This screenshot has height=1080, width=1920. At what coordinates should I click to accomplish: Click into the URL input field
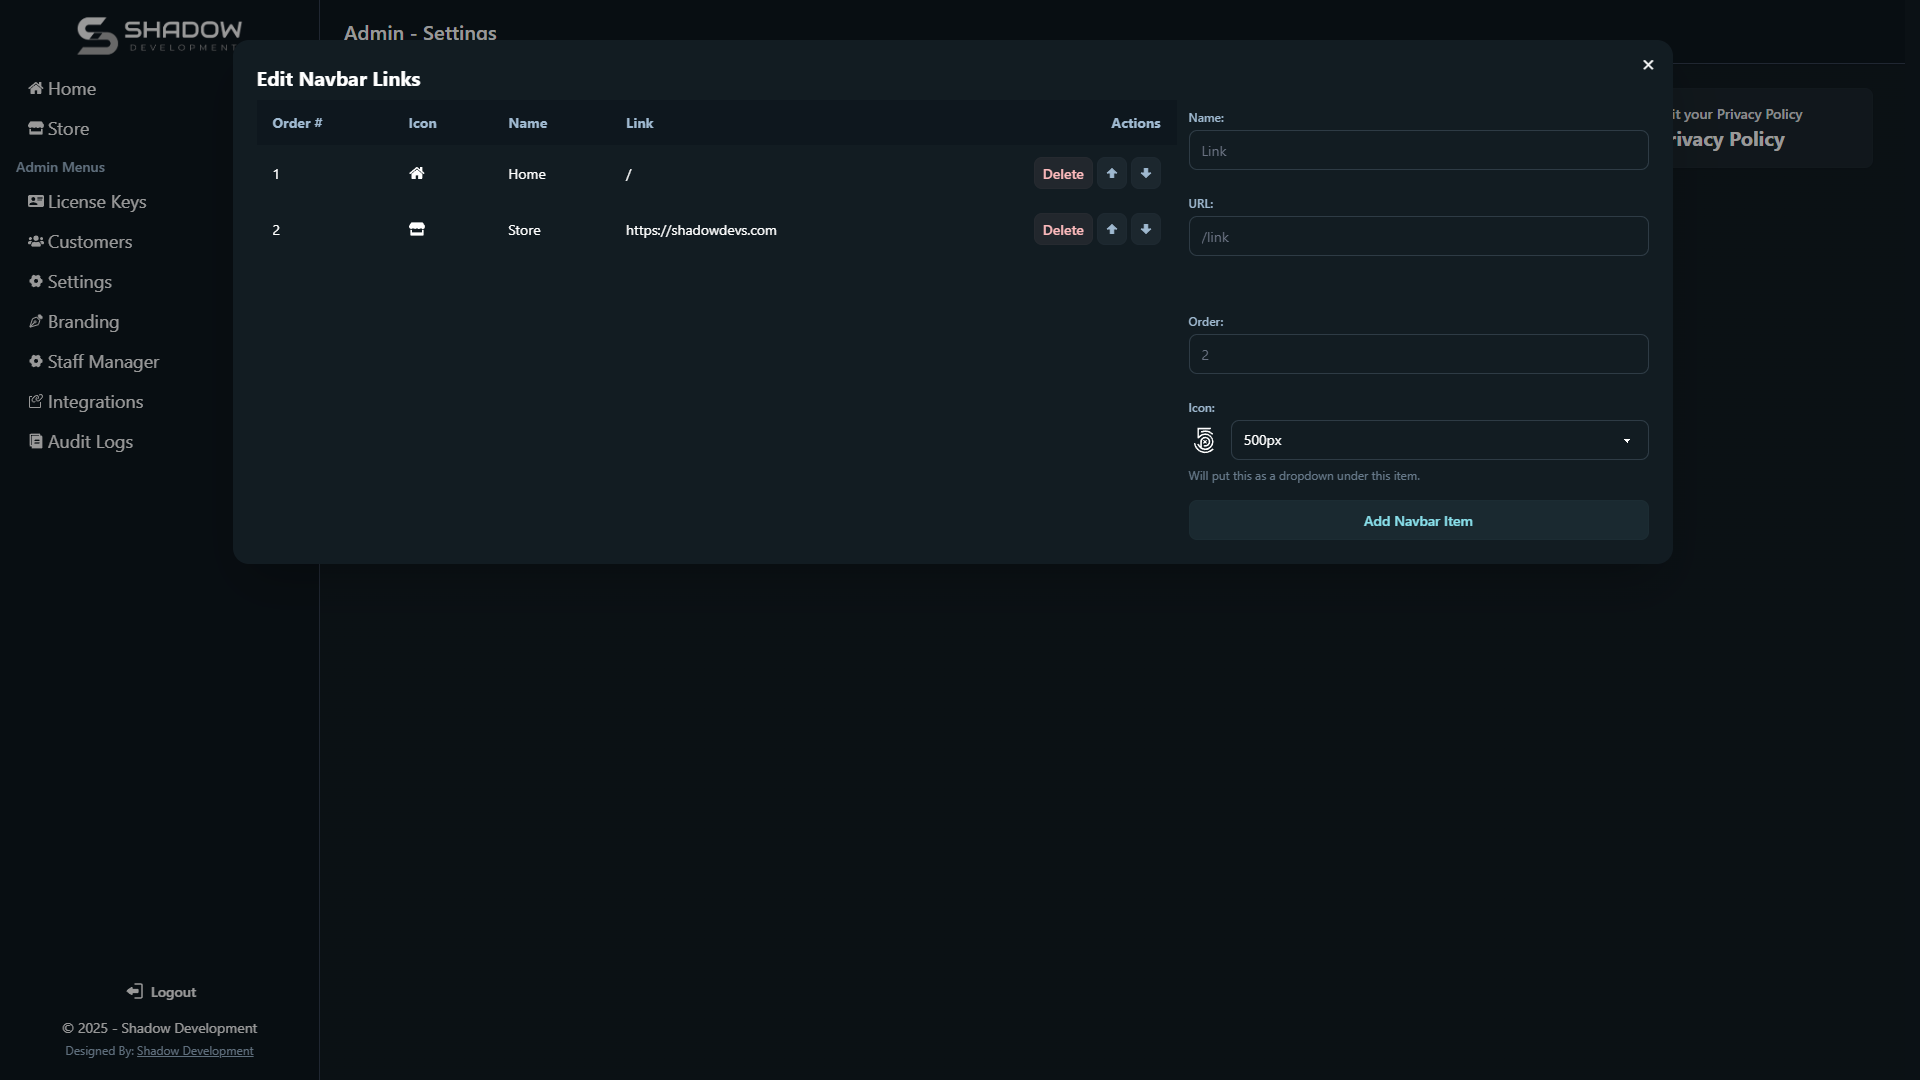(1417, 237)
